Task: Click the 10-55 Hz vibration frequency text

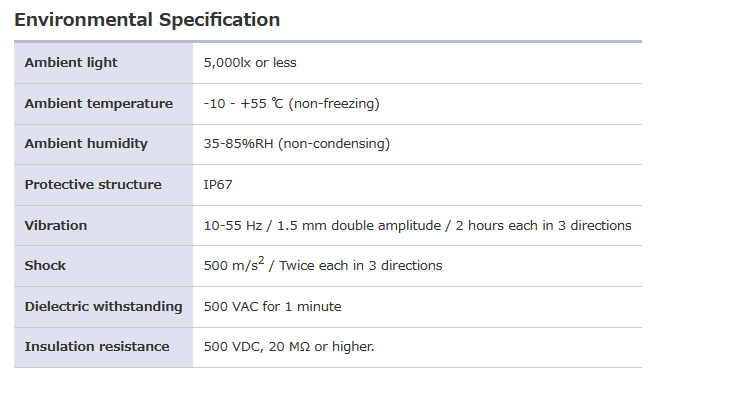Action: click(x=238, y=226)
